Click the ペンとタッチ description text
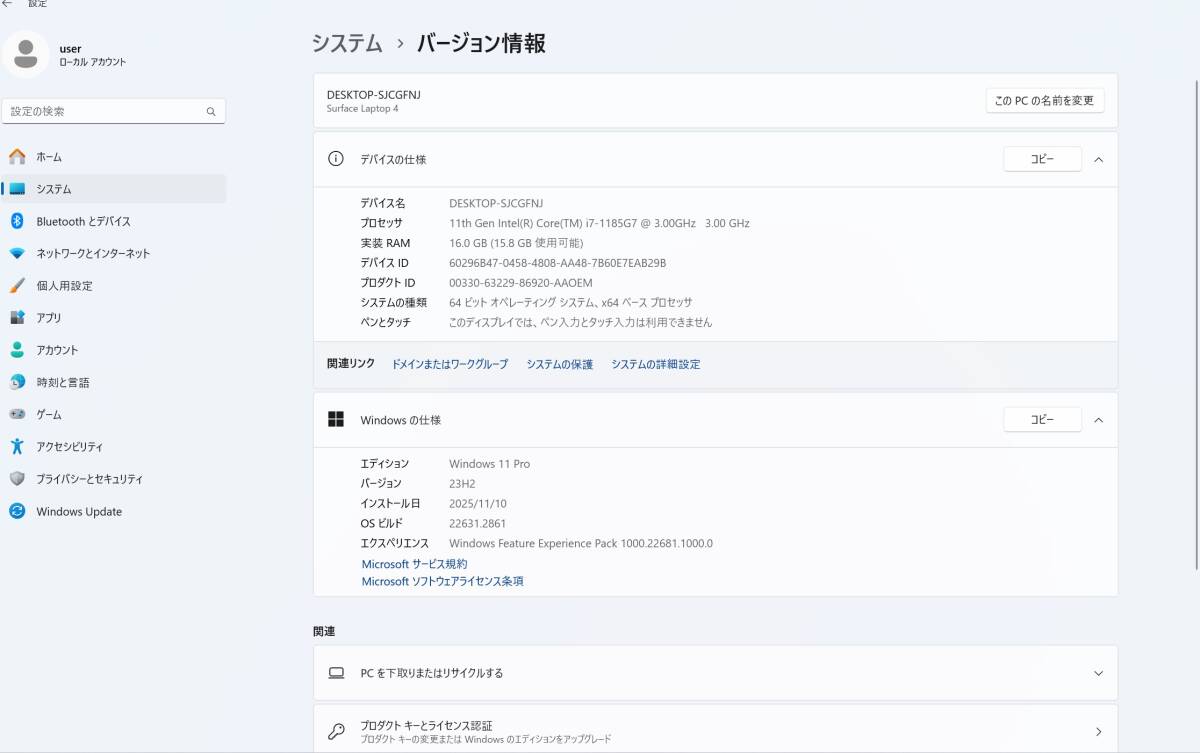 pos(580,323)
